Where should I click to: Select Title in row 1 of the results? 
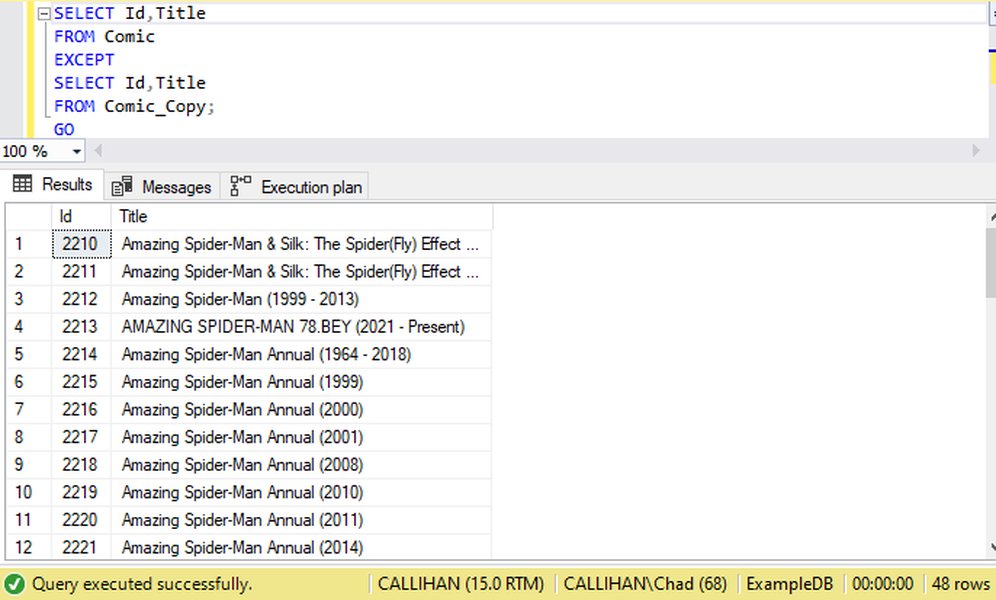[x=301, y=244]
